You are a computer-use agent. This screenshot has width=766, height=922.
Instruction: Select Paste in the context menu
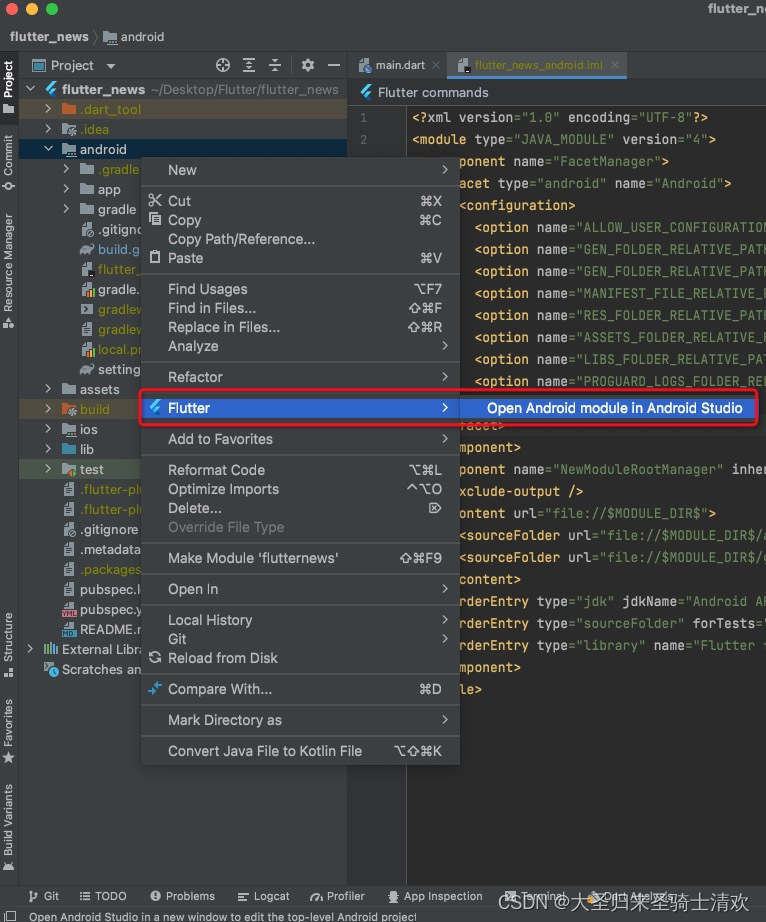[x=300, y=258]
